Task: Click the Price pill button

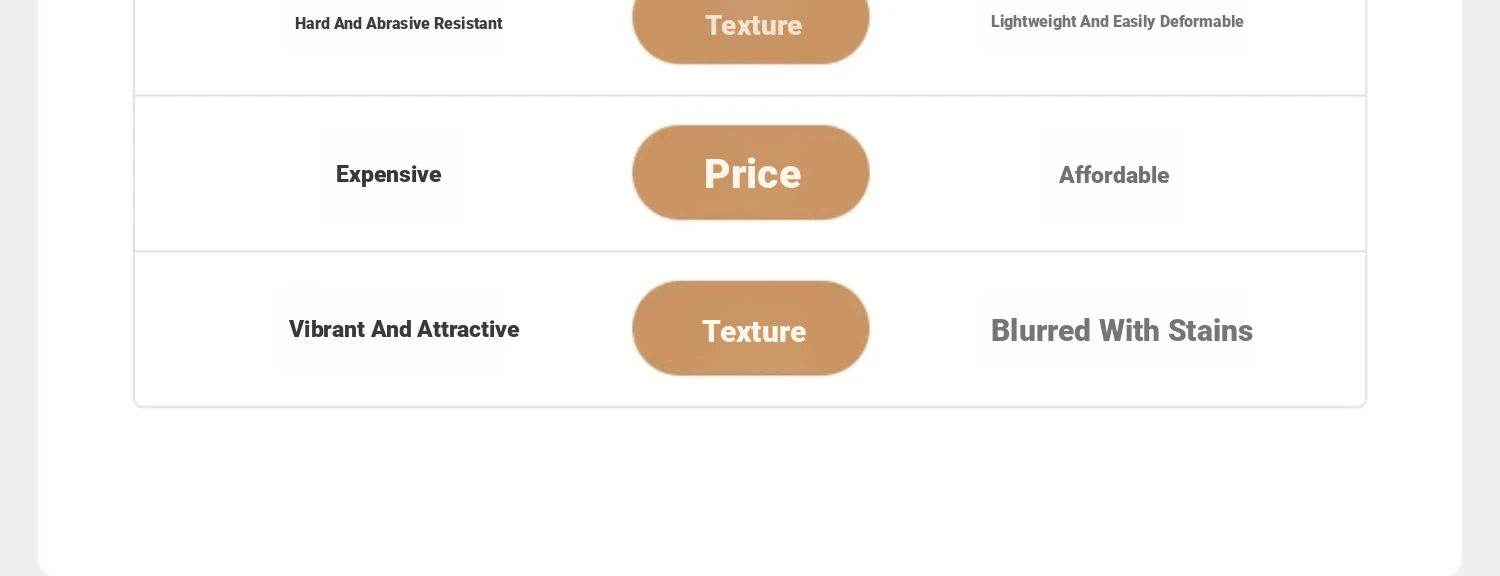Action: tap(751, 173)
